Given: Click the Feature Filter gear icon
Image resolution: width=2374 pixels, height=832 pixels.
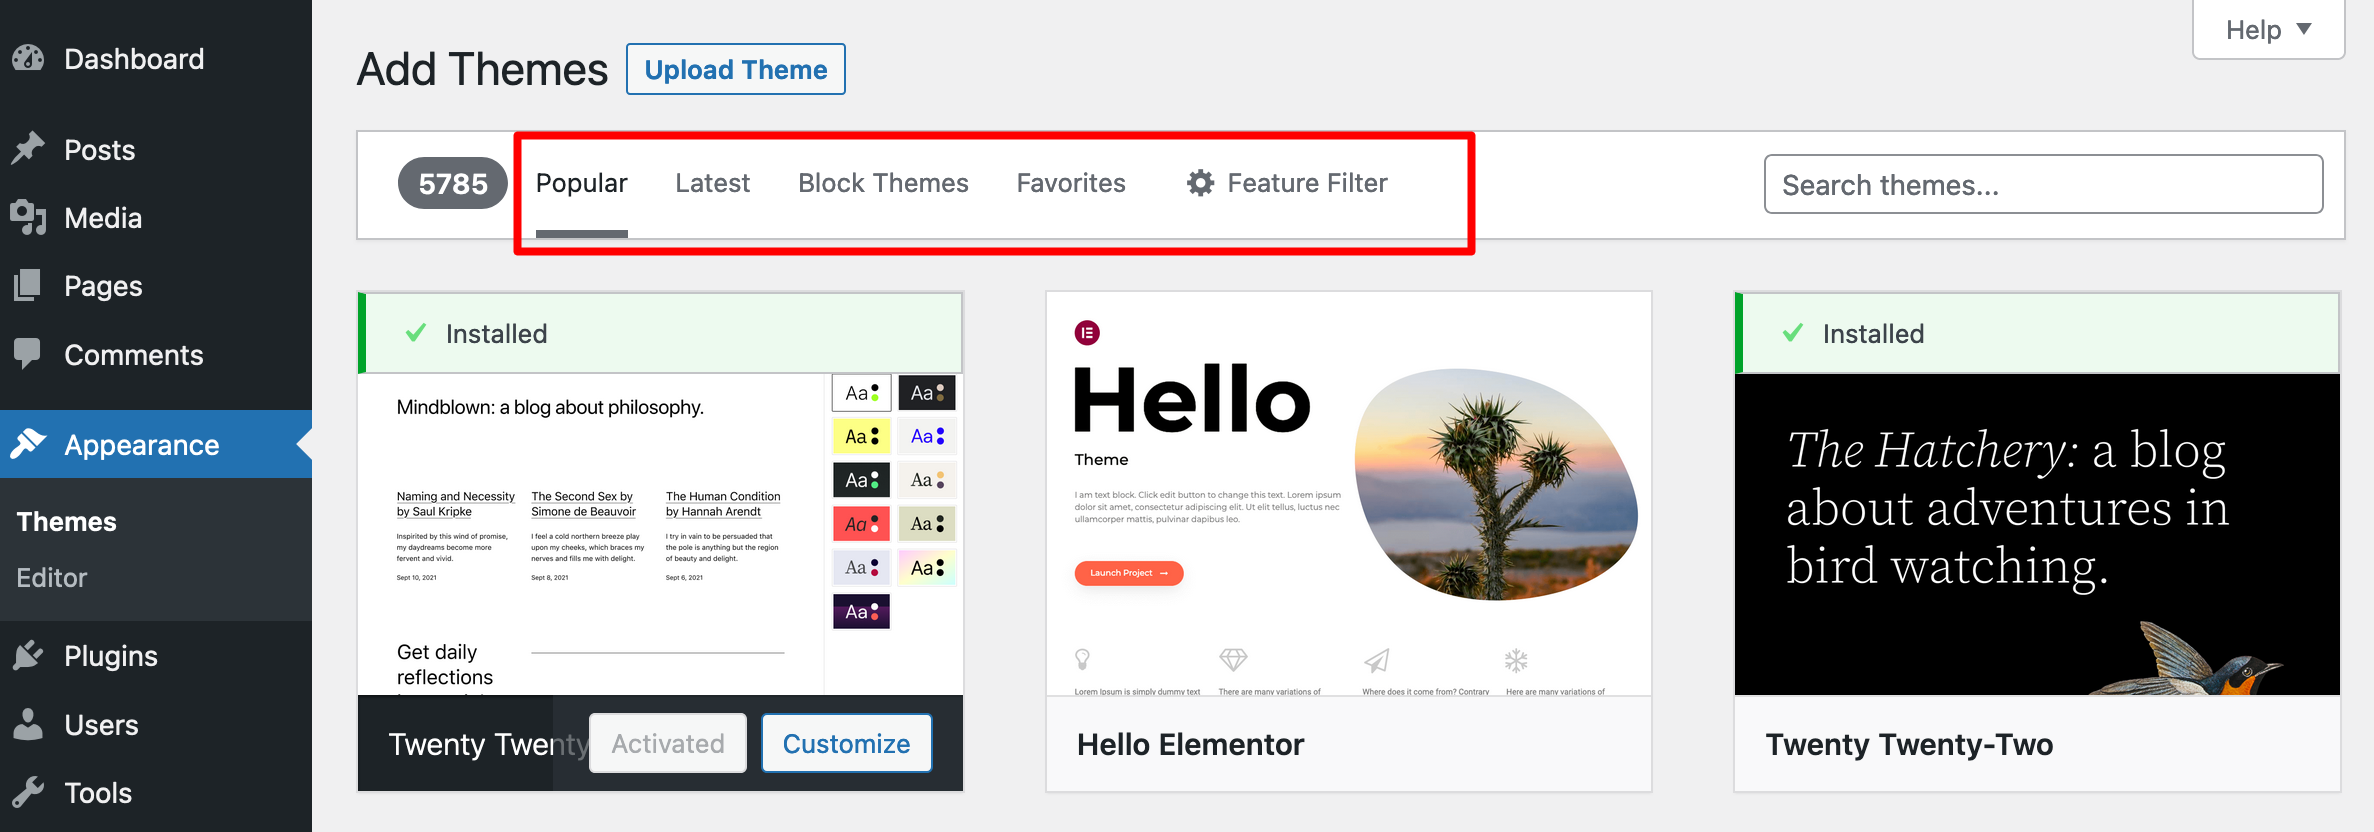Looking at the screenshot, I should [x=1200, y=182].
